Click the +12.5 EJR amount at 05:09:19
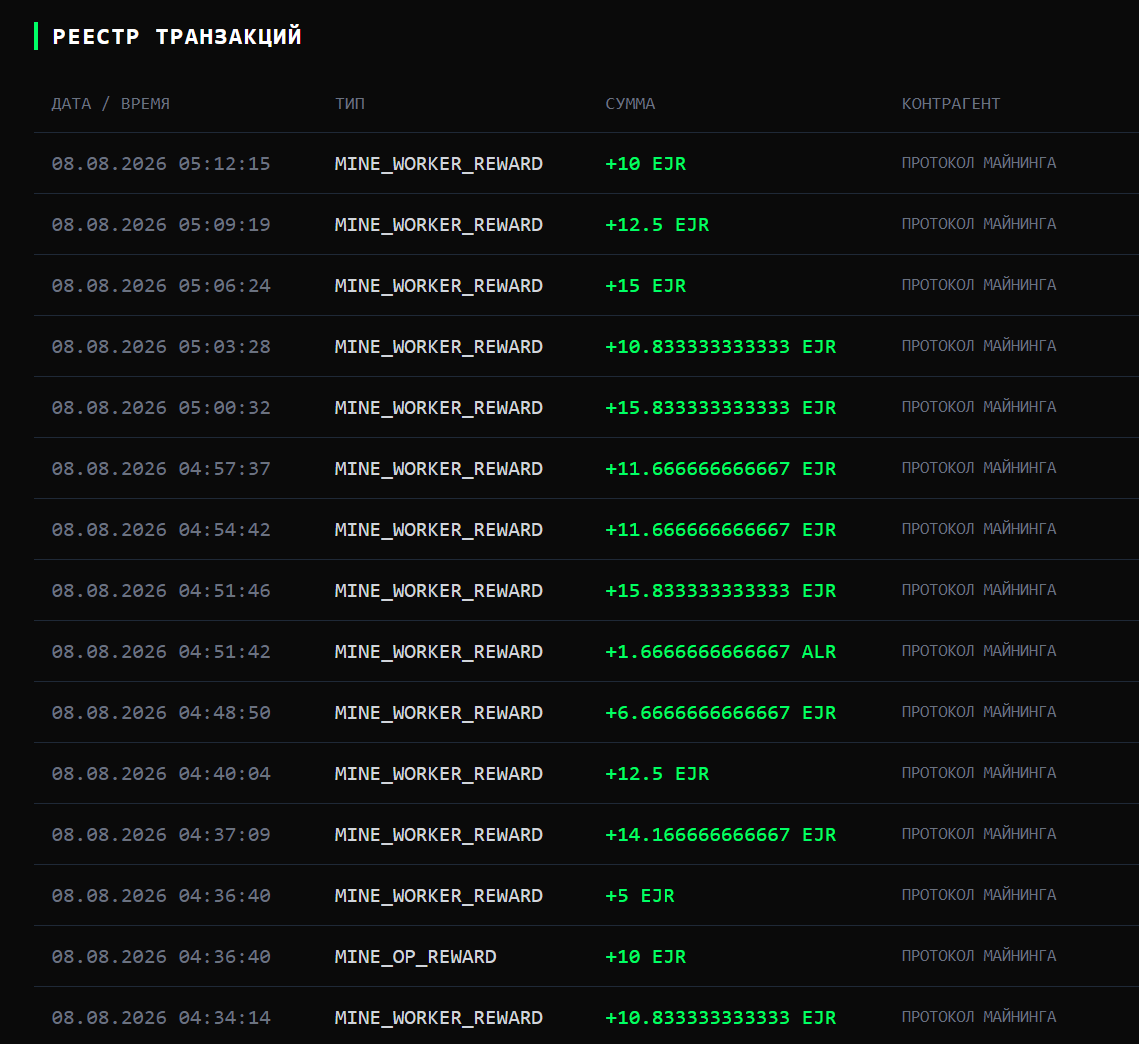This screenshot has height=1044, width=1139. 657,224
